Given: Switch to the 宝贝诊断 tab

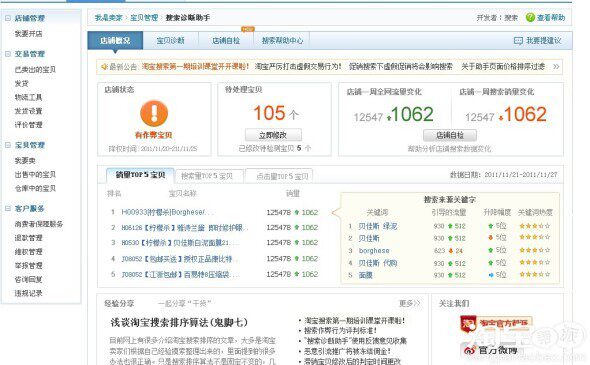Looking at the screenshot, I should pyautogui.click(x=170, y=41).
